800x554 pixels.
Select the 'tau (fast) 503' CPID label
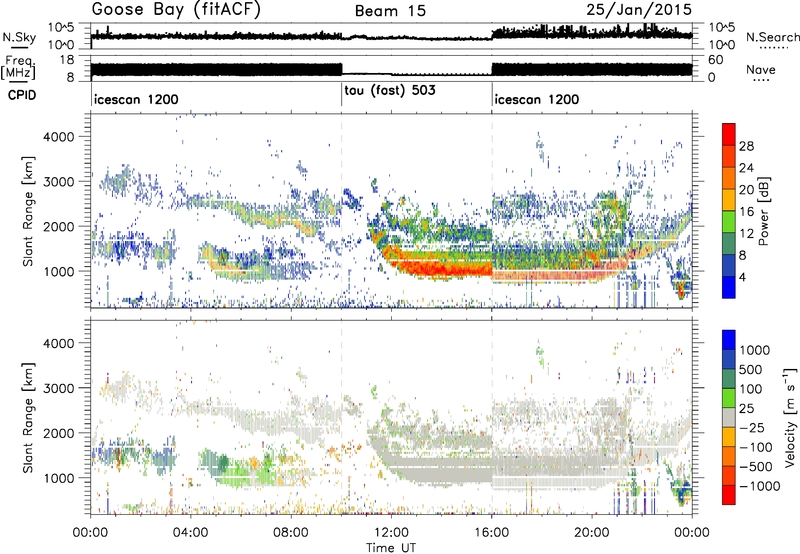(390, 91)
